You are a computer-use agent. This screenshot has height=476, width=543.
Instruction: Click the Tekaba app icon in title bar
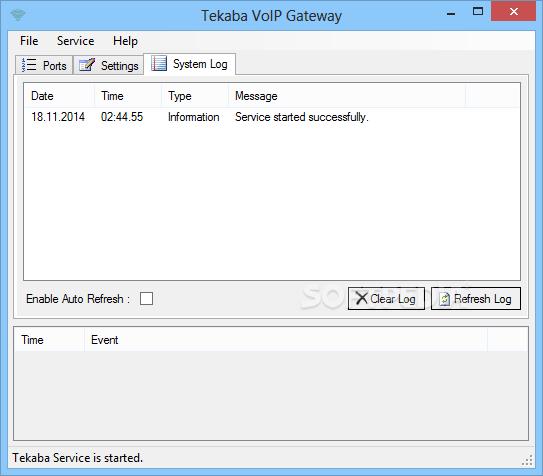coord(18,15)
